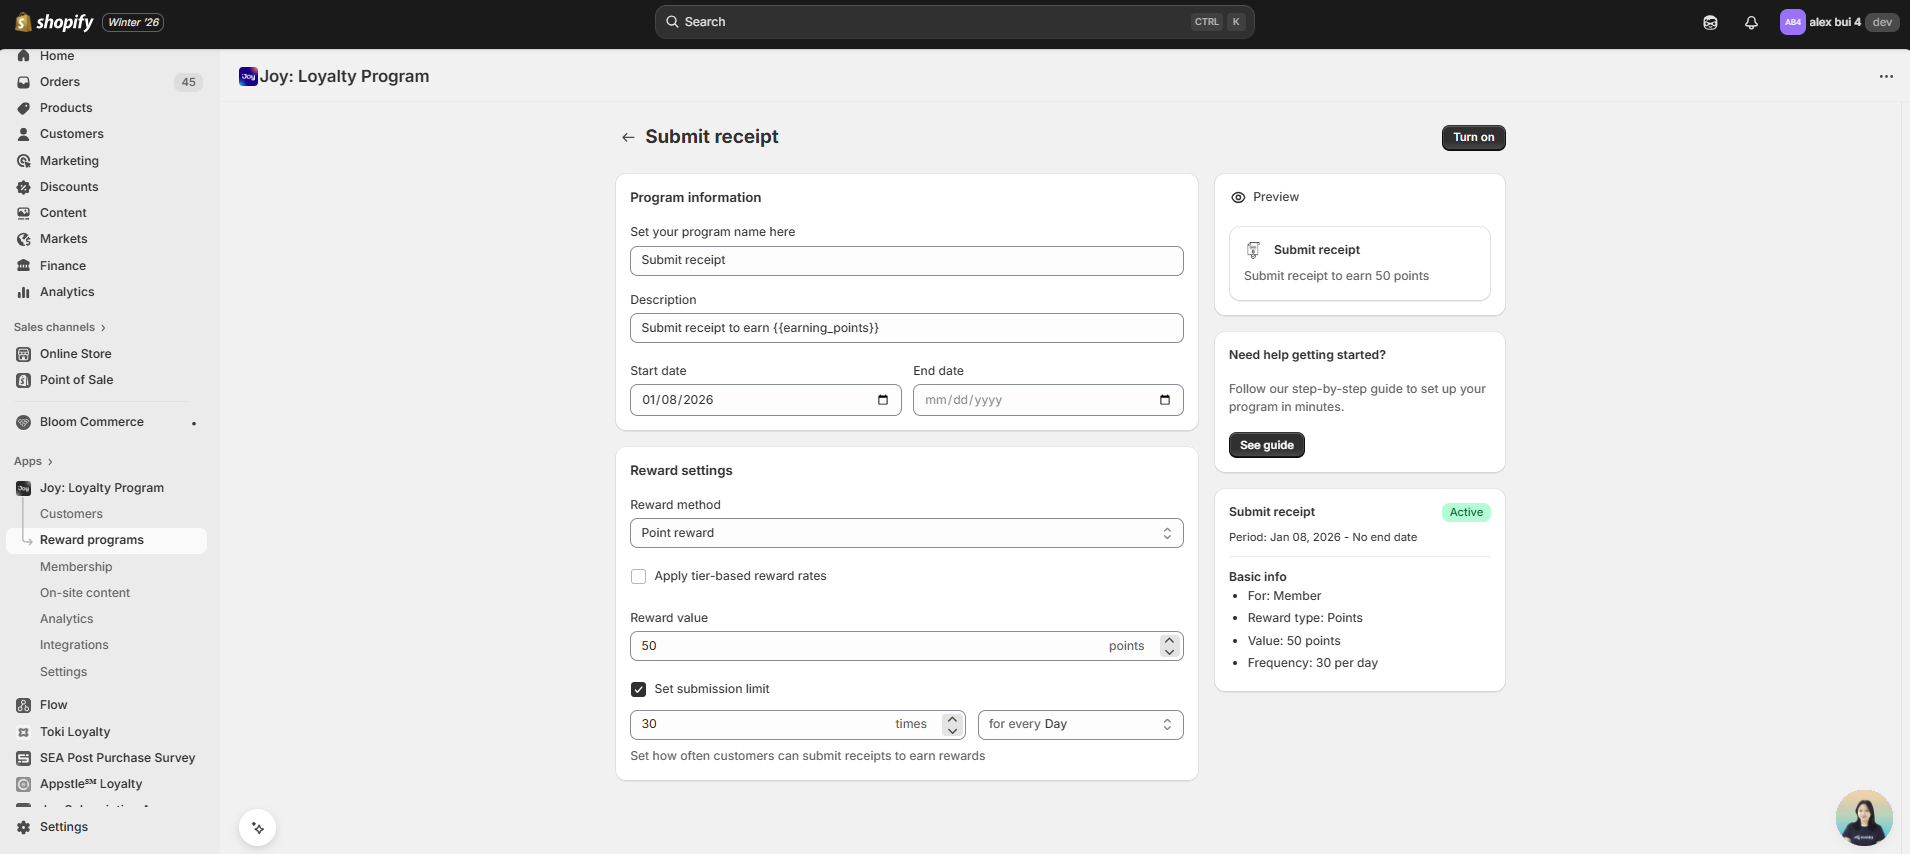Open the support chat avatar
Image resolution: width=1910 pixels, height=854 pixels.
pyautogui.click(x=1863, y=817)
